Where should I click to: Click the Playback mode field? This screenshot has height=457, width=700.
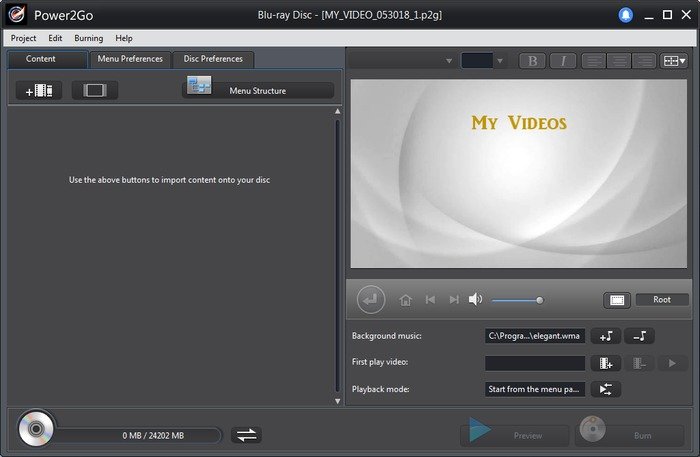tap(534, 389)
